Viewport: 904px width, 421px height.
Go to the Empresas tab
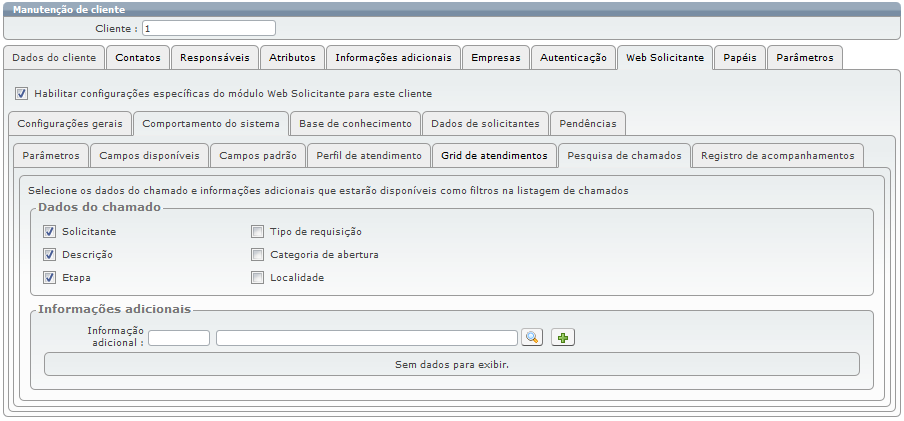point(496,58)
